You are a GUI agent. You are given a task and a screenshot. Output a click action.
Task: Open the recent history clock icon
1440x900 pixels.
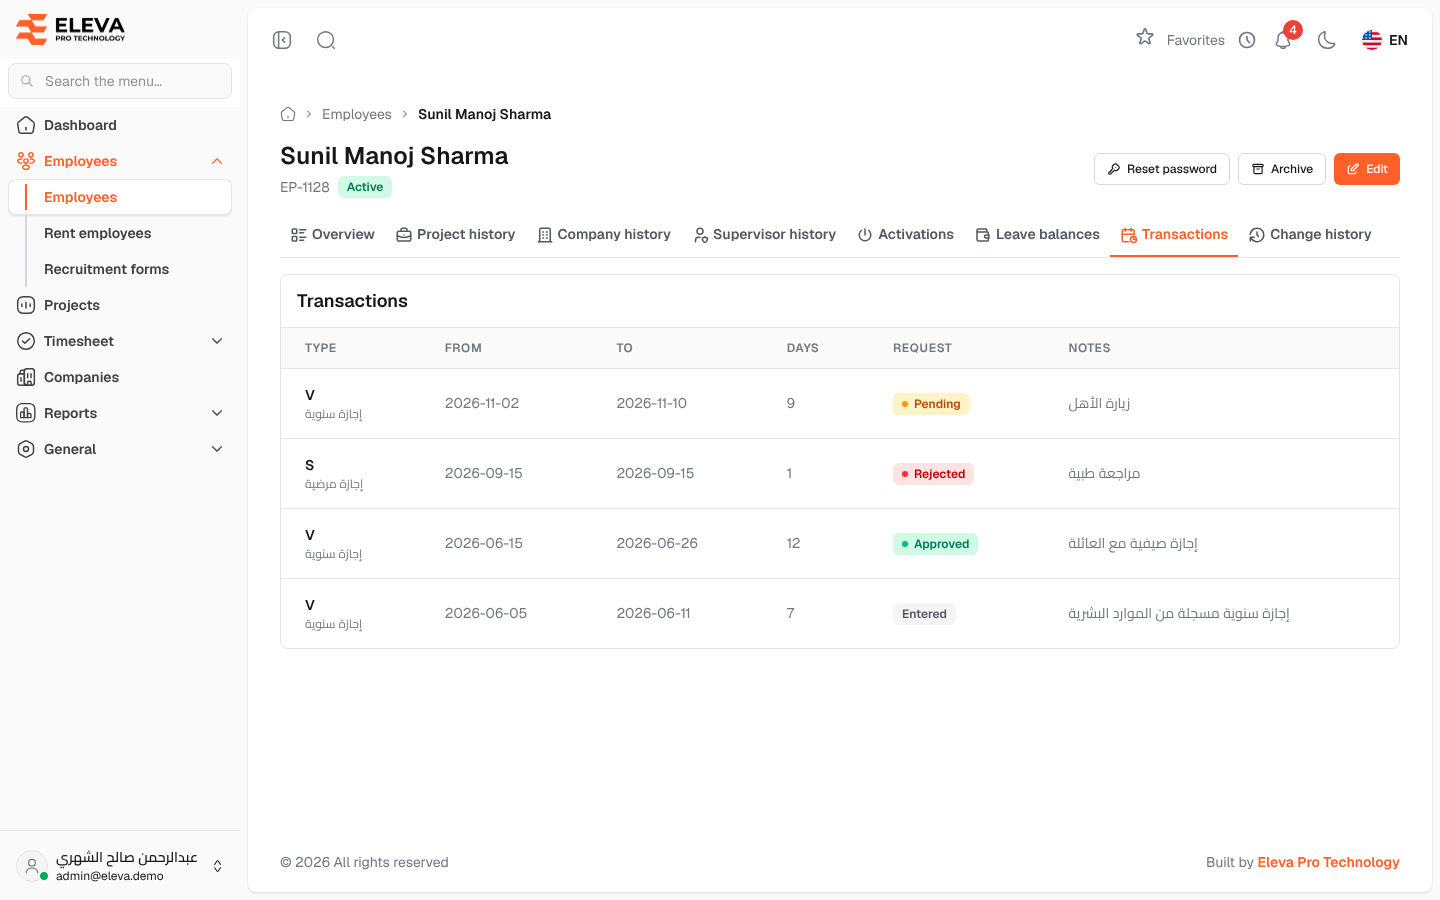pyautogui.click(x=1247, y=40)
